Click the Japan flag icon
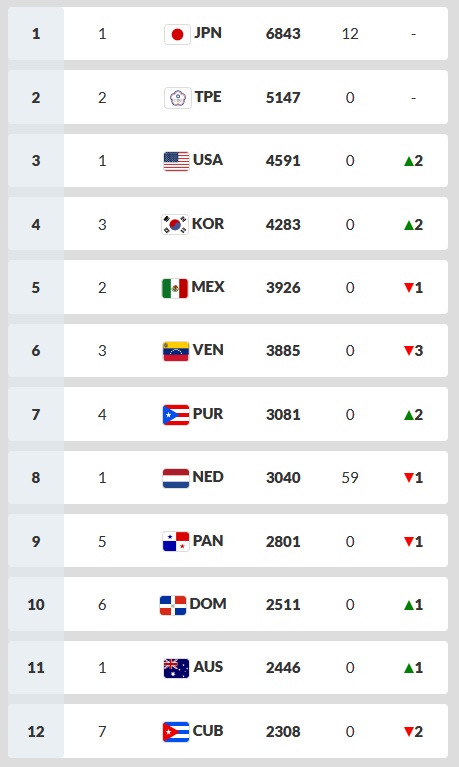This screenshot has width=459, height=767. (177, 34)
